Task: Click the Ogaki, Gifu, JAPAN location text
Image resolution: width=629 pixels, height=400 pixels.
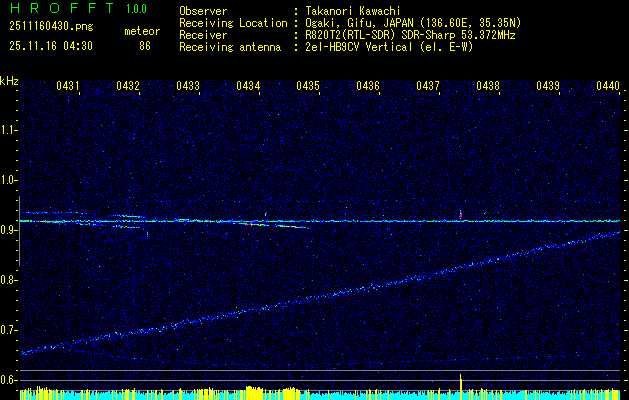Action: click(413, 23)
